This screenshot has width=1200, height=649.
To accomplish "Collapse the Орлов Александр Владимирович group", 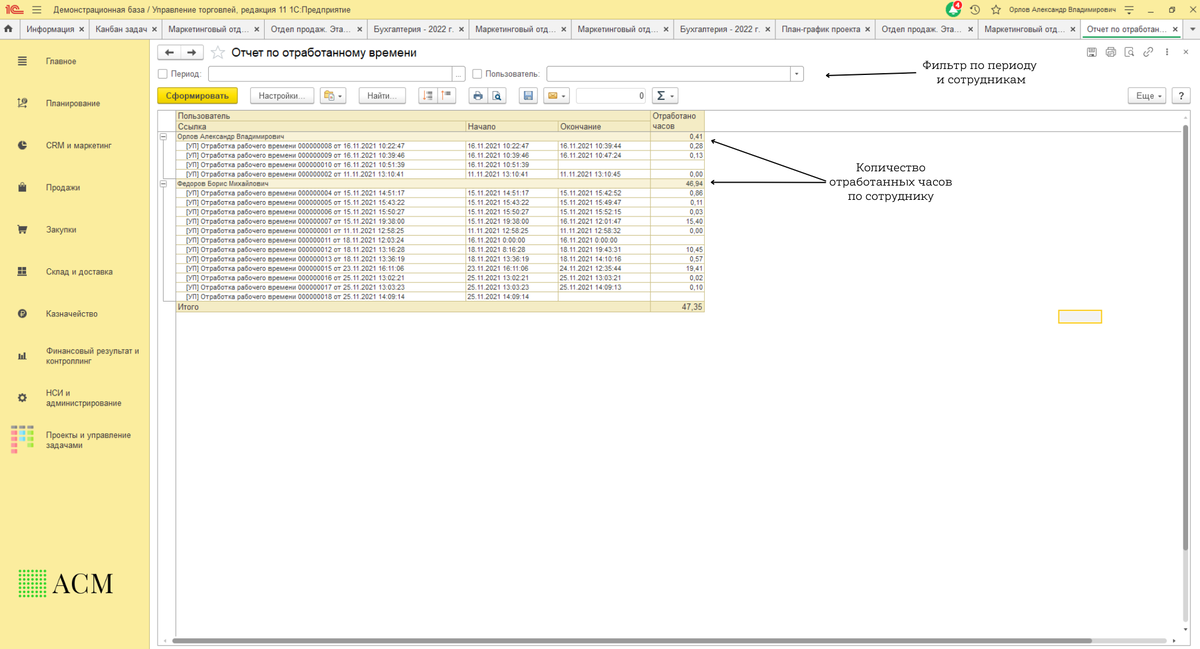I will [x=164, y=137].
